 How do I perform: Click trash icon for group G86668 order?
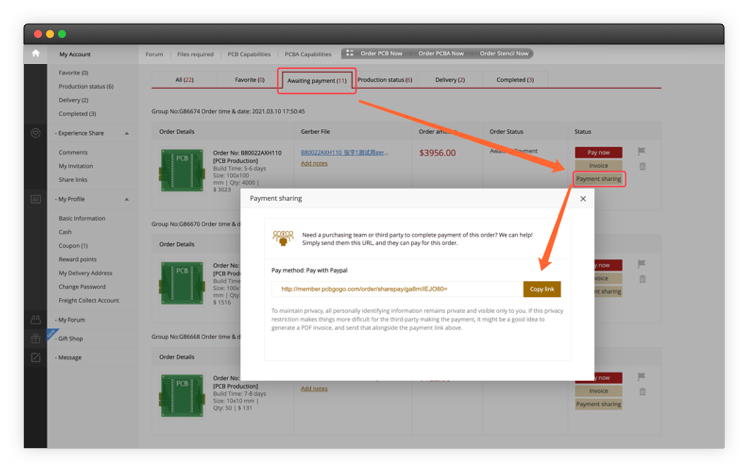(643, 392)
